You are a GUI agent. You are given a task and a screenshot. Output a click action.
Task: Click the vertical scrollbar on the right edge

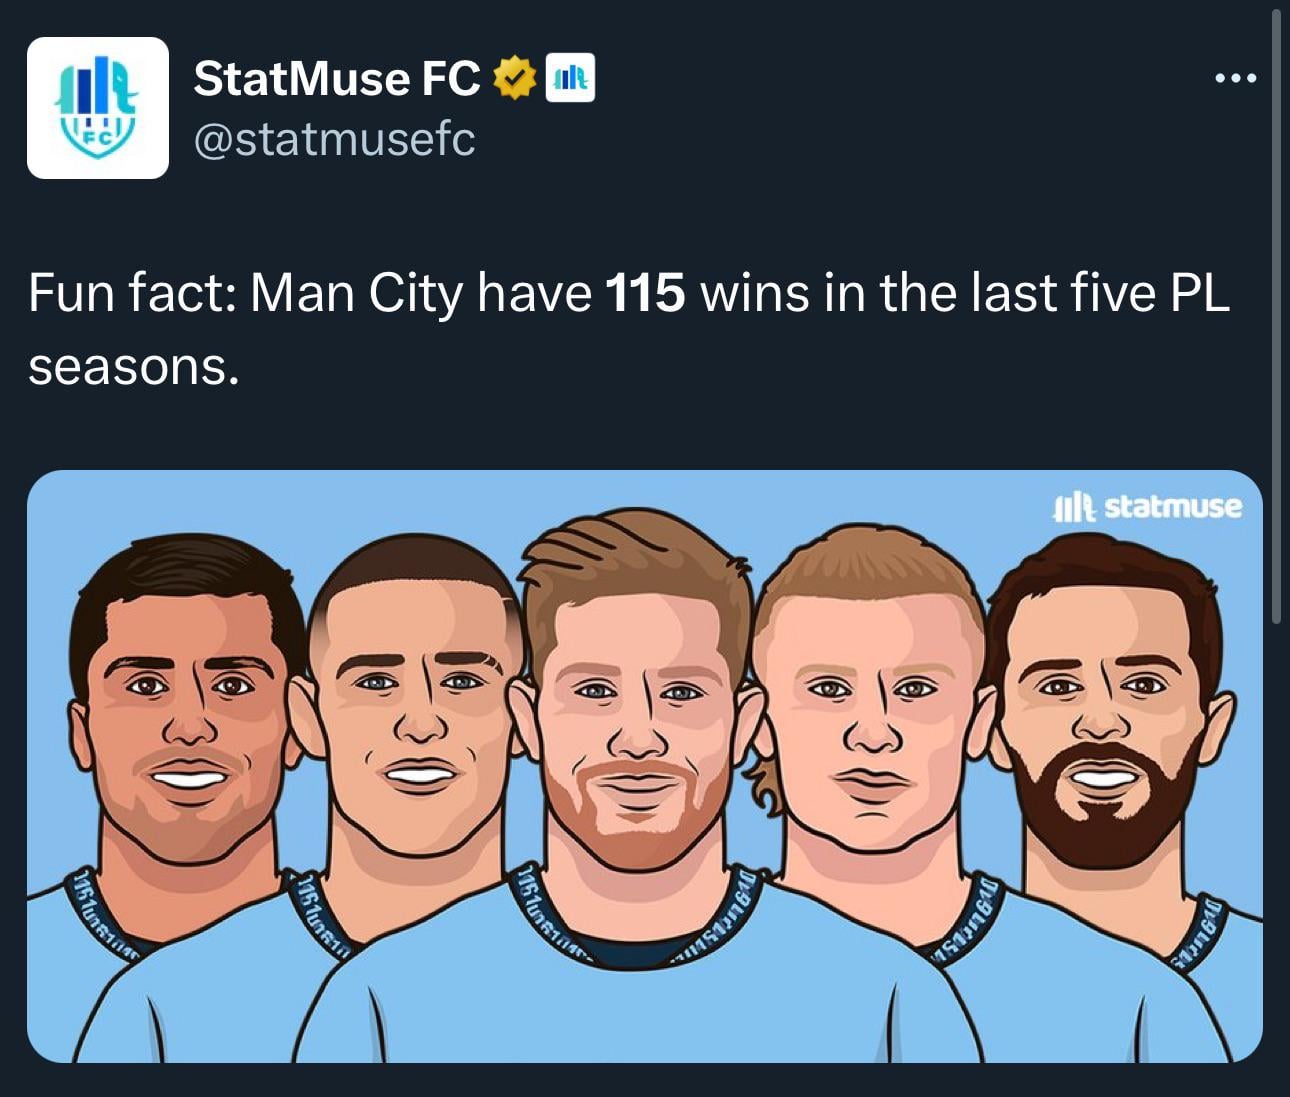pos(1276,317)
